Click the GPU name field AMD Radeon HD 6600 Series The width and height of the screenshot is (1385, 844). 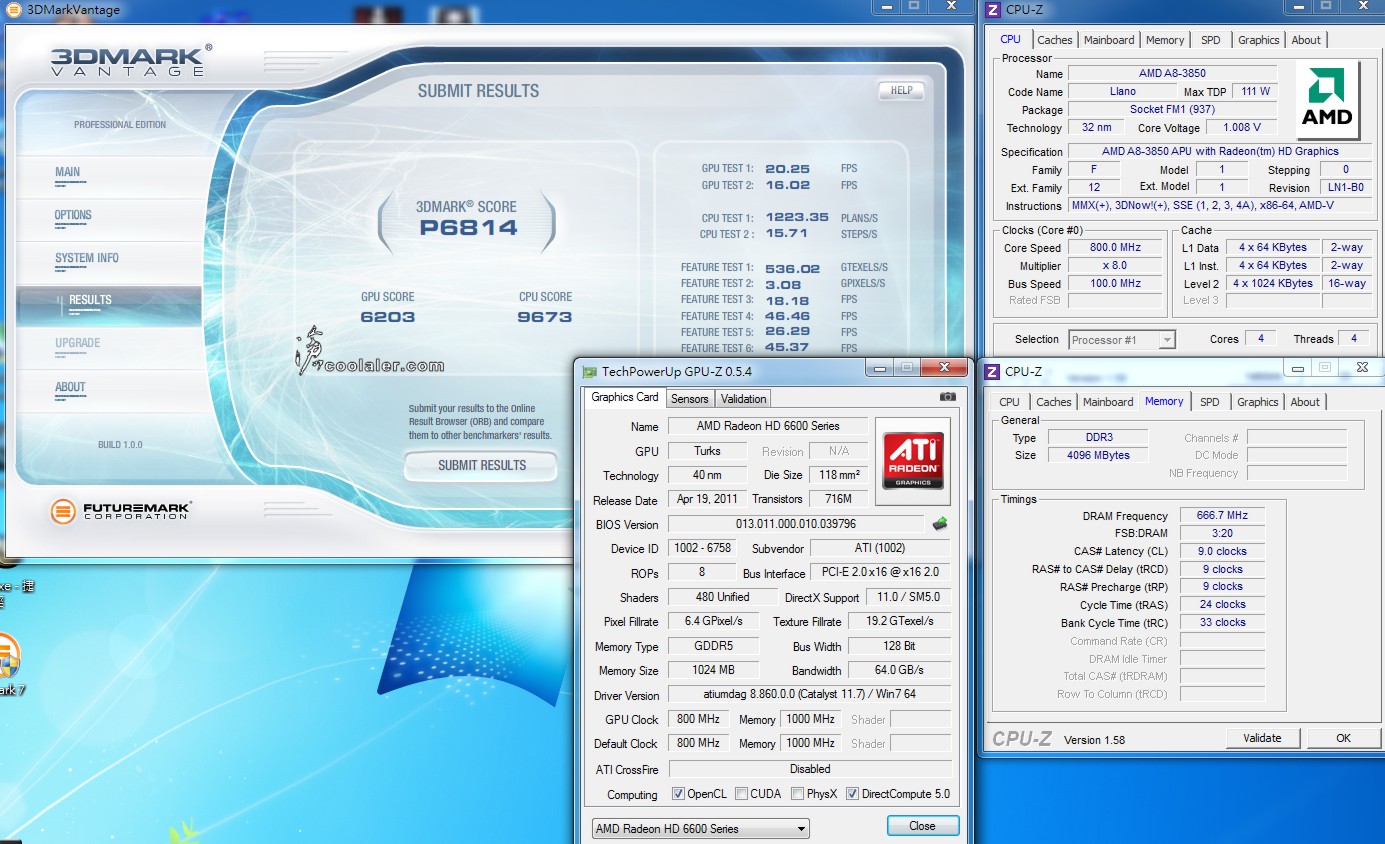click(768, 426)
